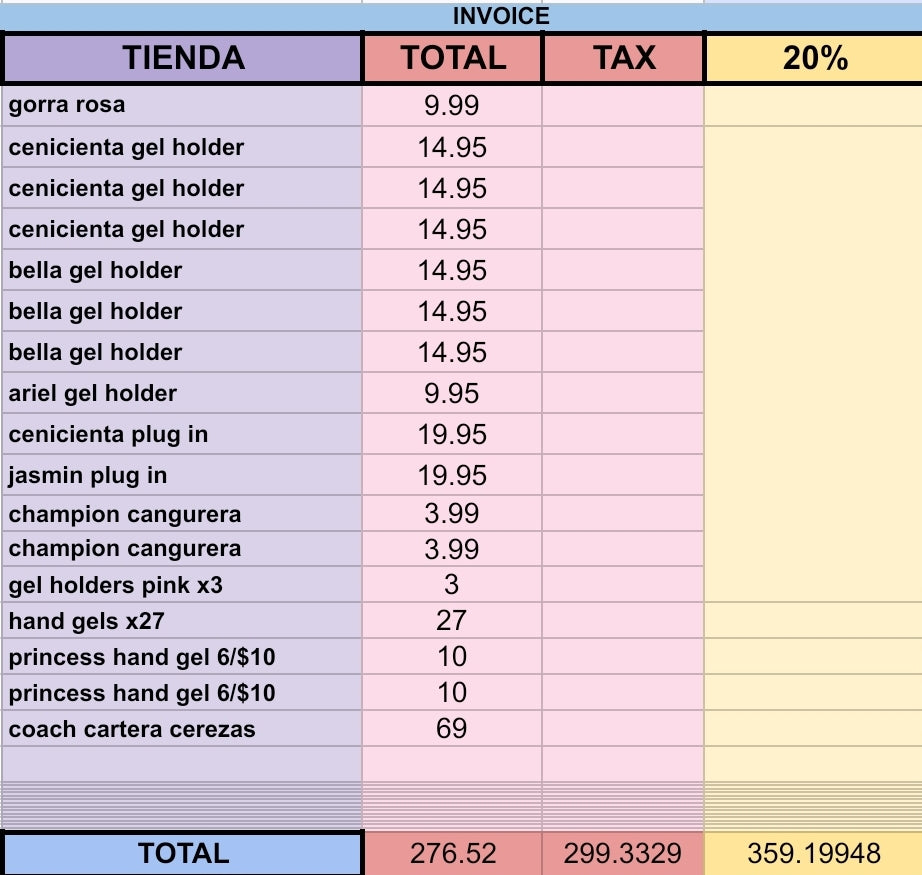Click the cell with value 69
The image size is (922, 875).
click(x=452, y=729)
